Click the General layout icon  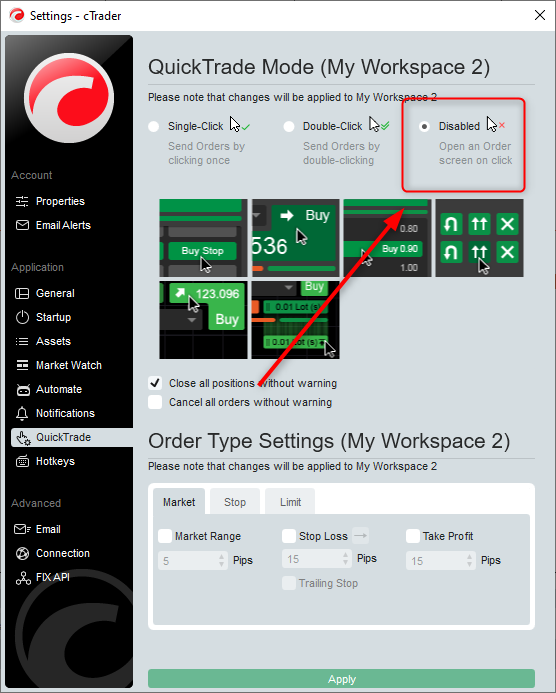pos(22,293)
